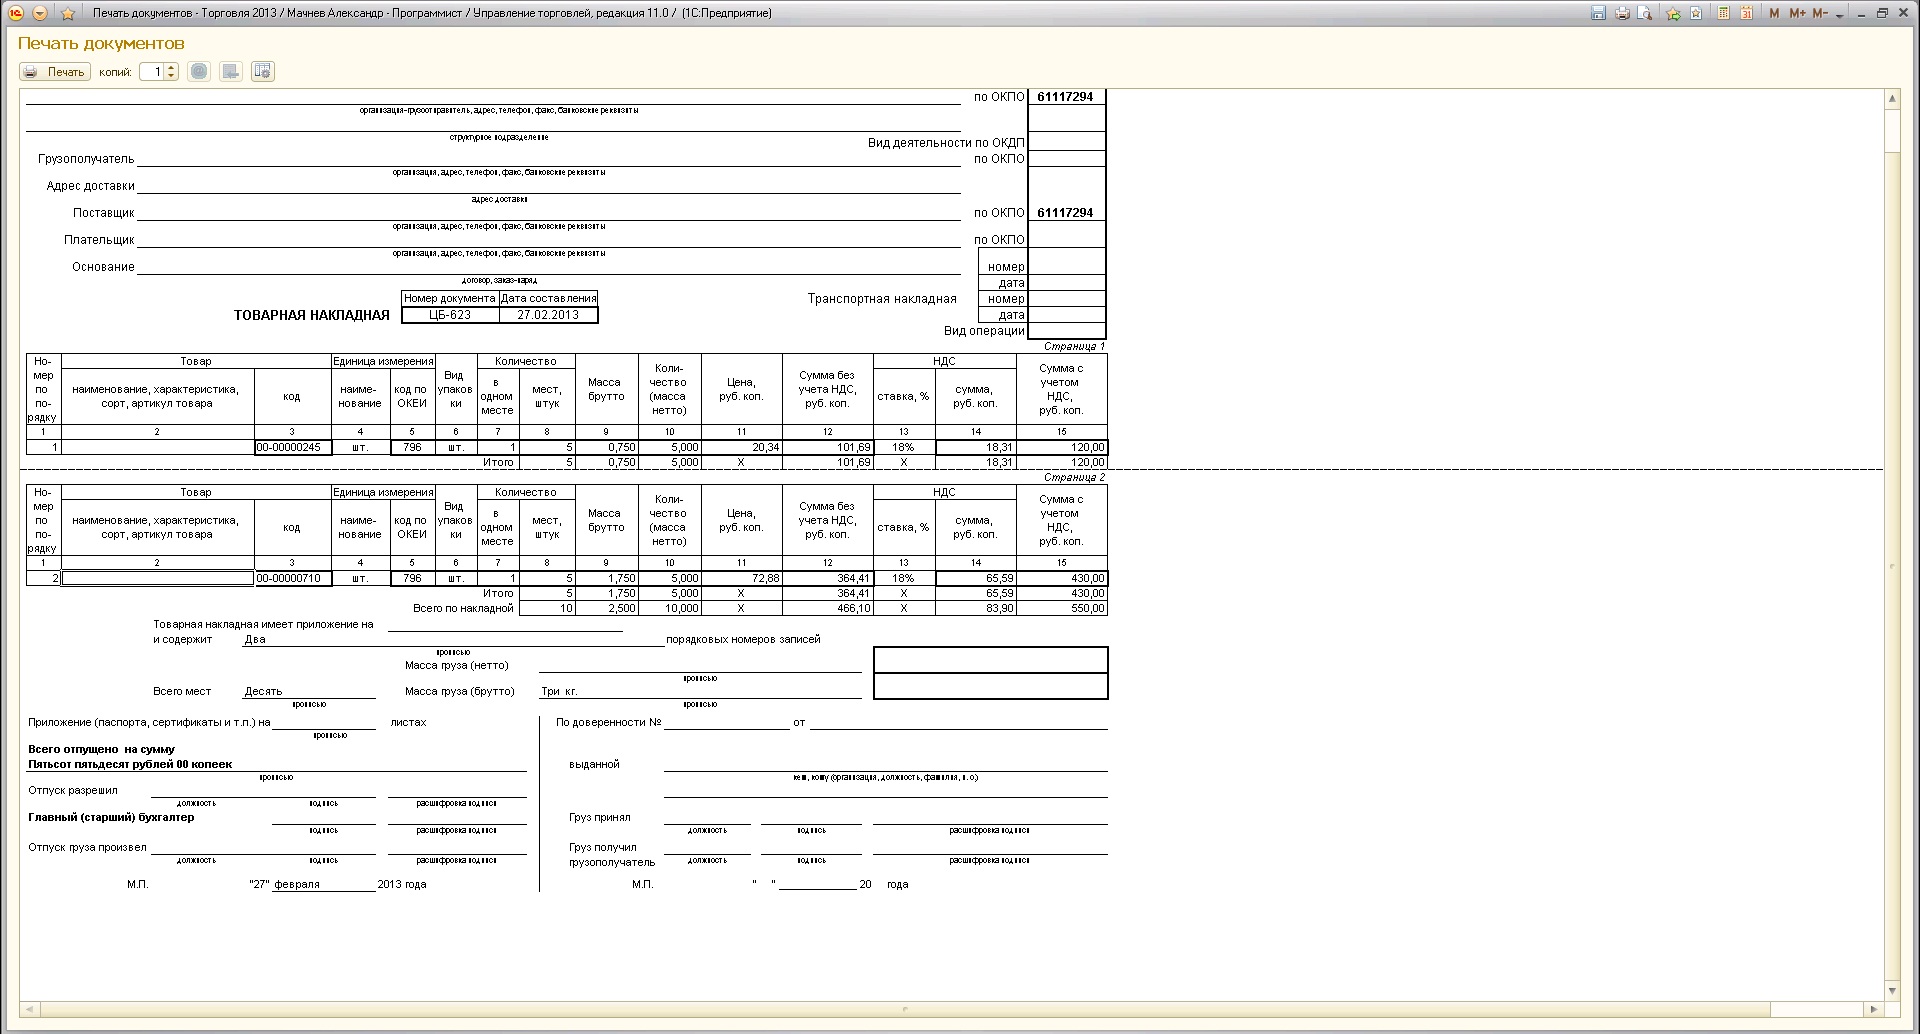Select the VAT total cell 83,90
This screenshot has height=1034, width=1920.
tap(975, 608)
